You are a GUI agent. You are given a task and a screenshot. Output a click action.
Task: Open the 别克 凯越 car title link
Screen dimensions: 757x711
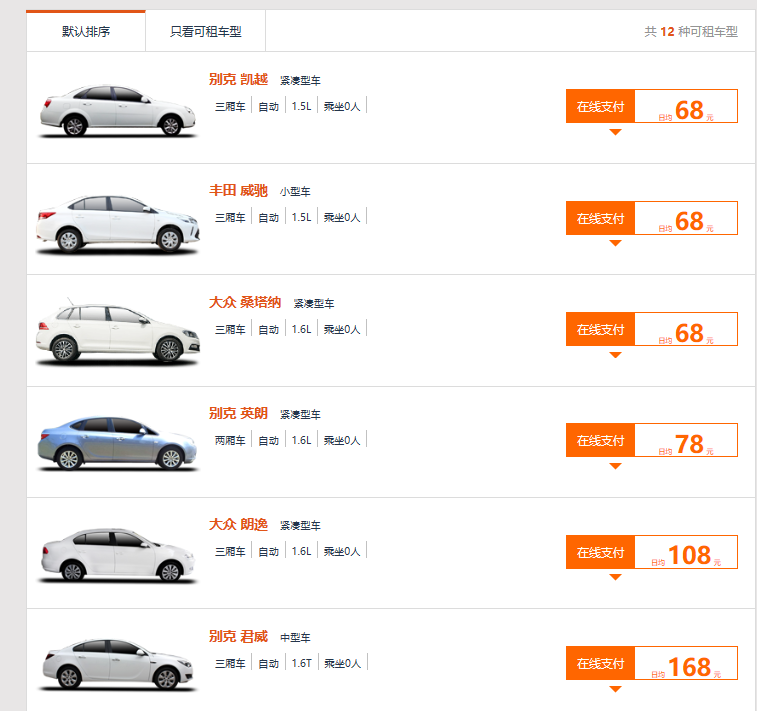pyautogui.click(x=238, y=79)
